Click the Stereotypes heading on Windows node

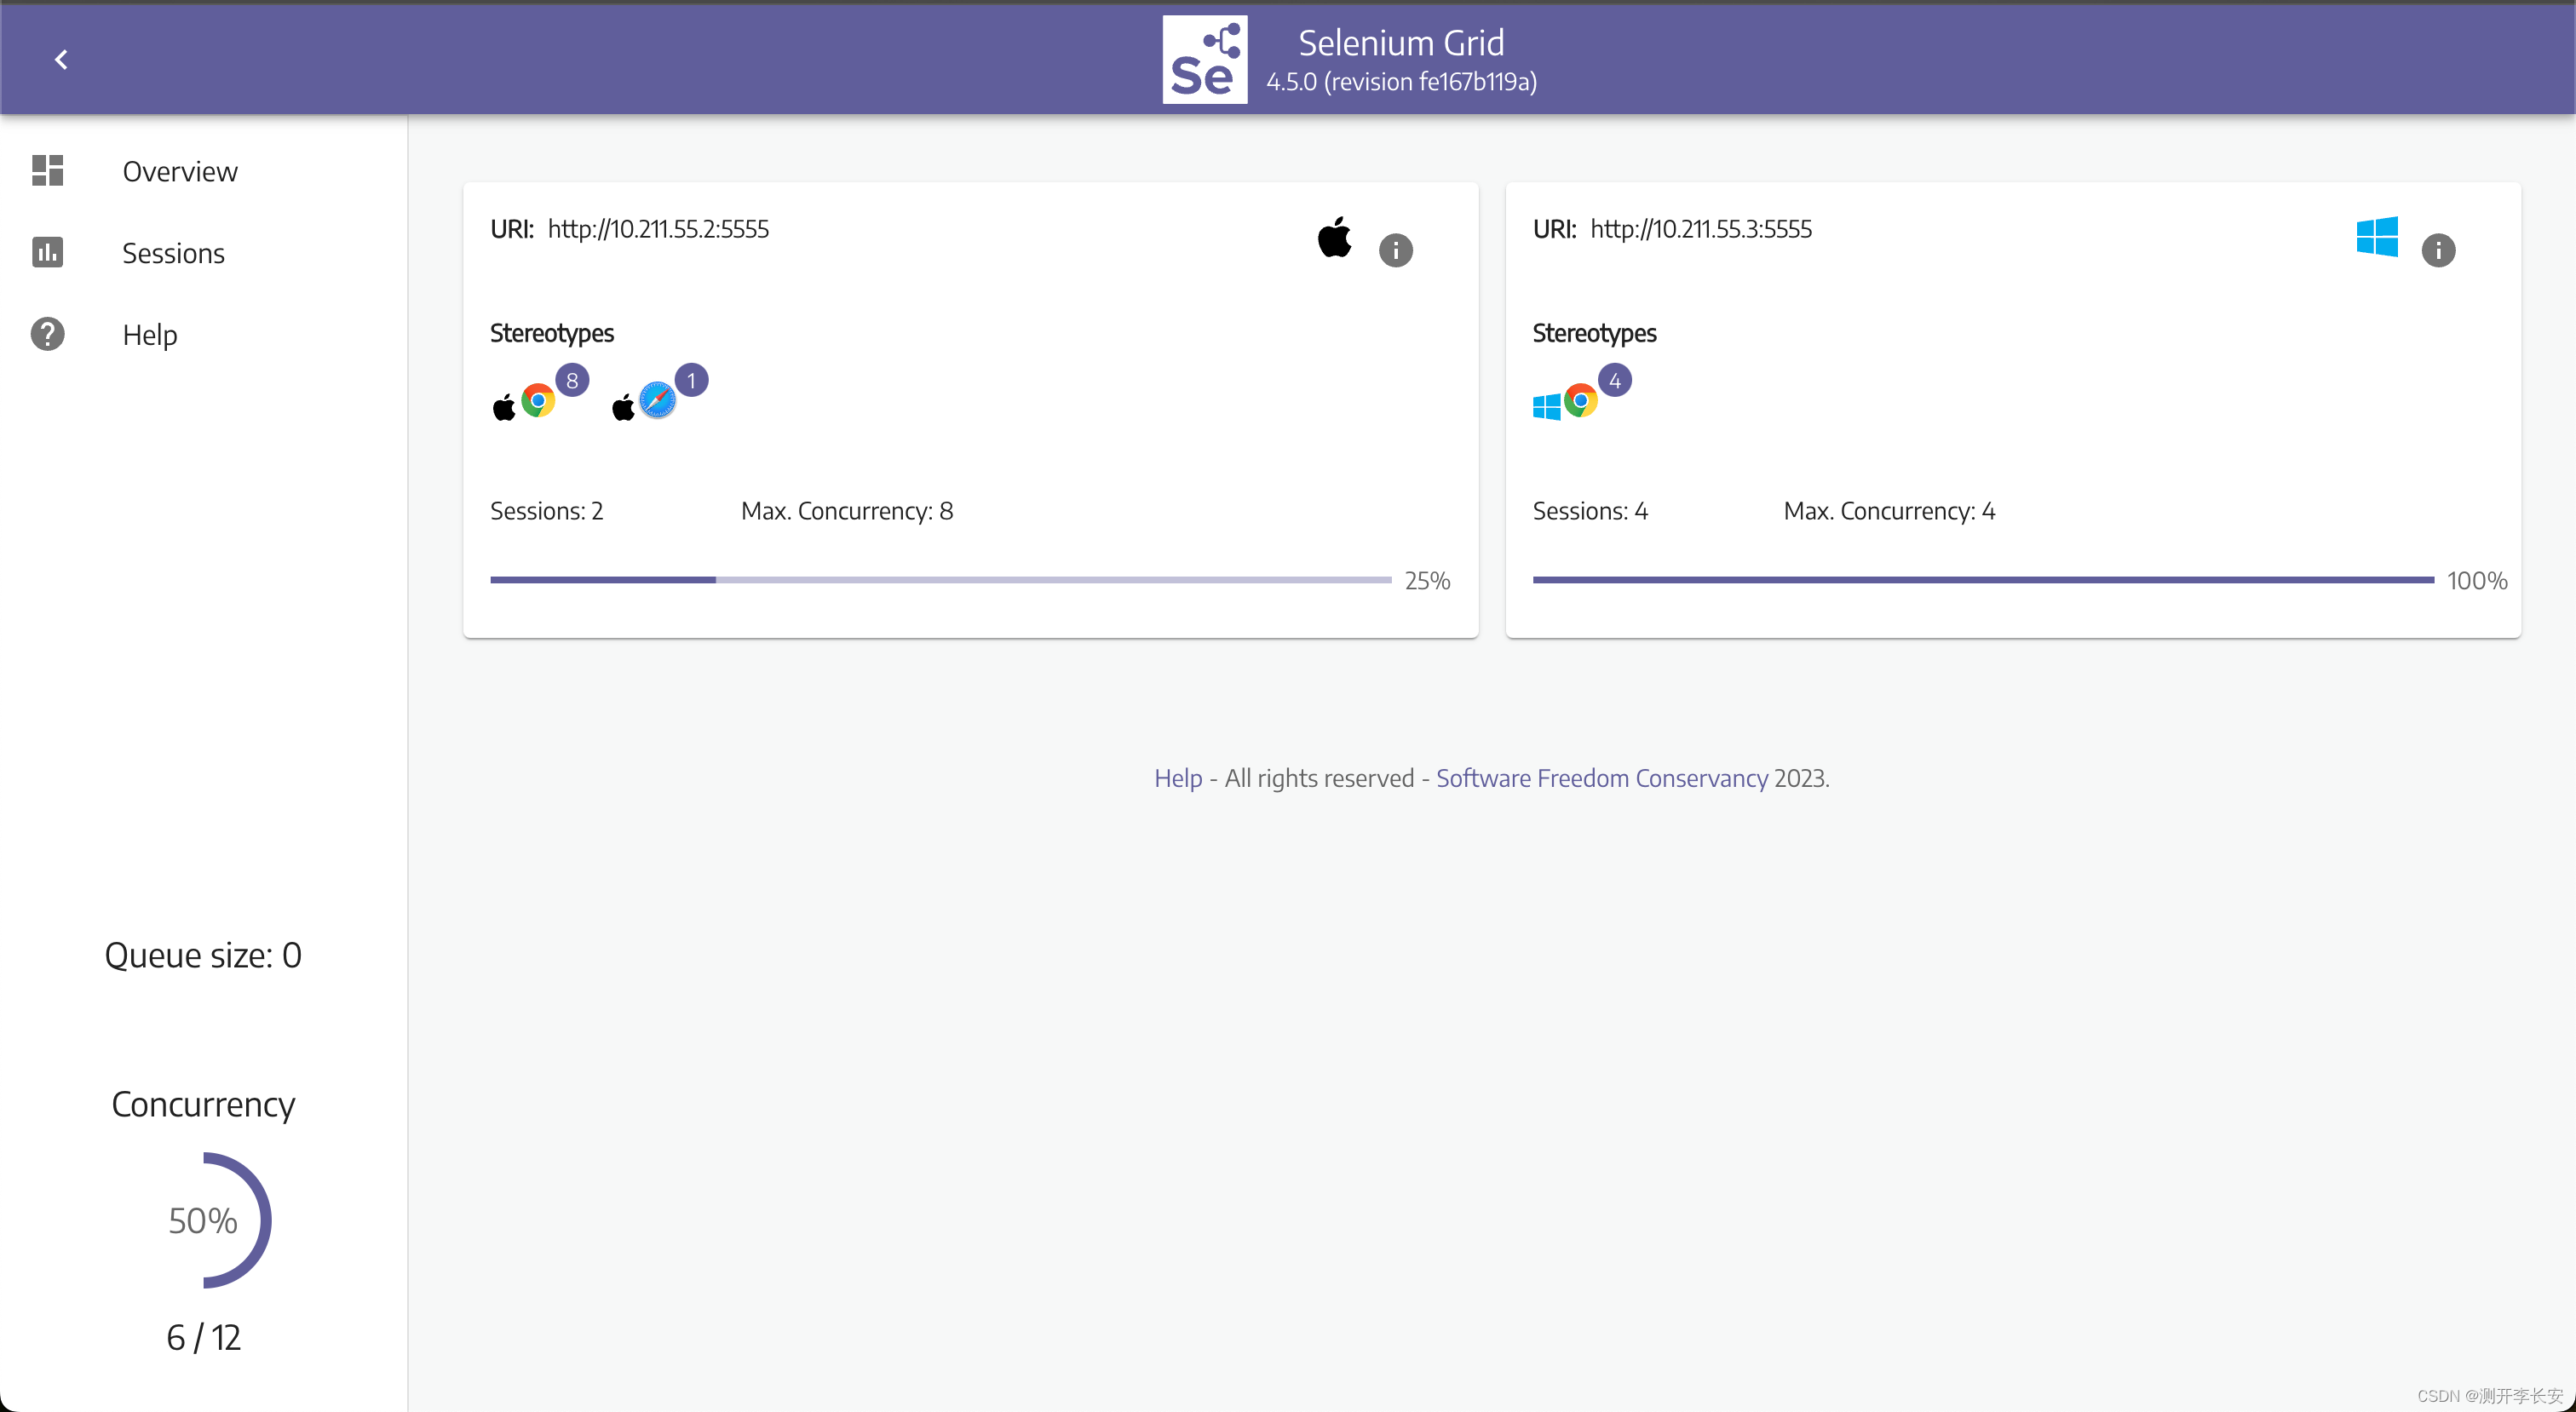1594,333
